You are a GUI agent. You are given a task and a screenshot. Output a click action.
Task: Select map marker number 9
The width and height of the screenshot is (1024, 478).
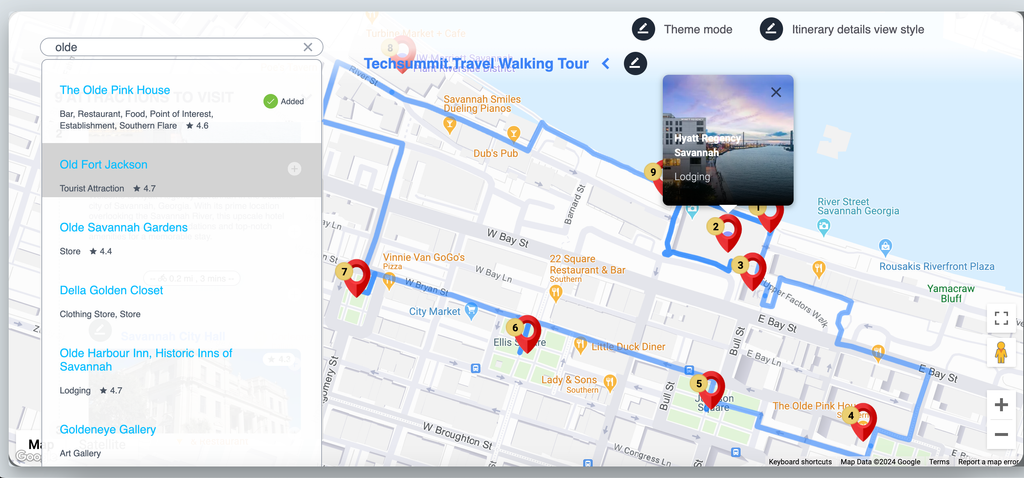coord(656,176)
